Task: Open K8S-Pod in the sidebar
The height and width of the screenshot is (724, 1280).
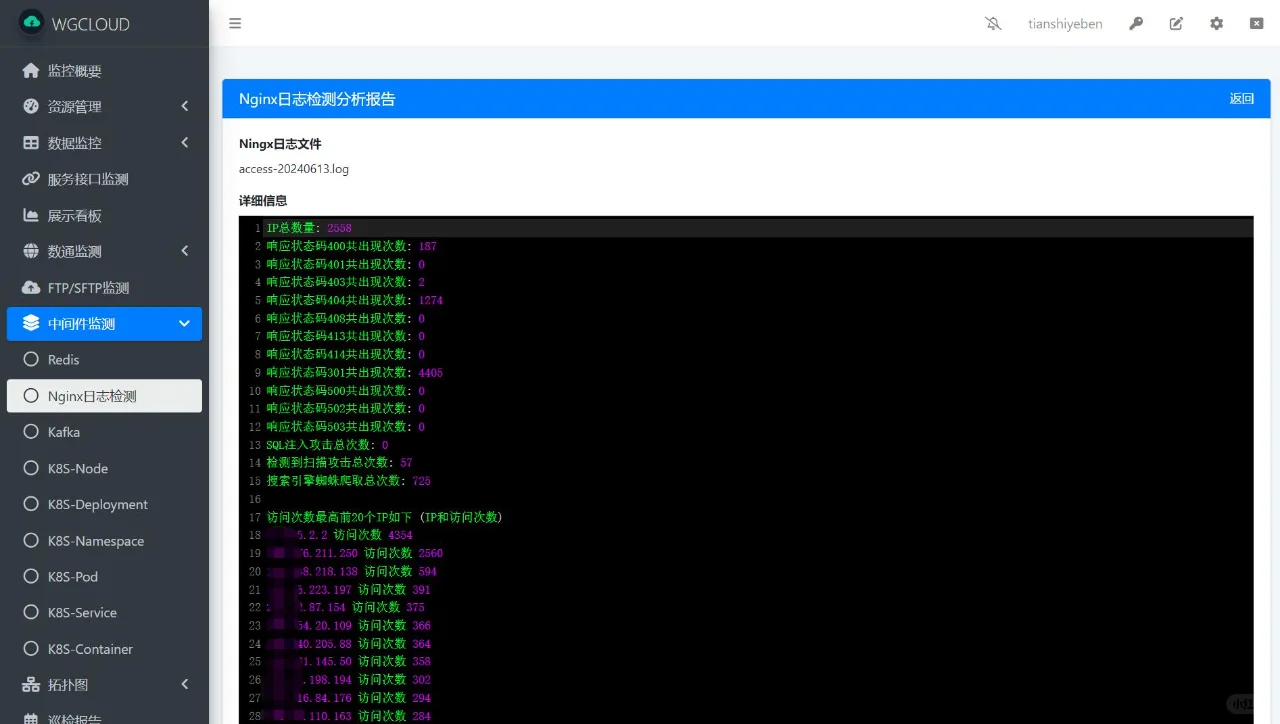Action: point(104,577)
